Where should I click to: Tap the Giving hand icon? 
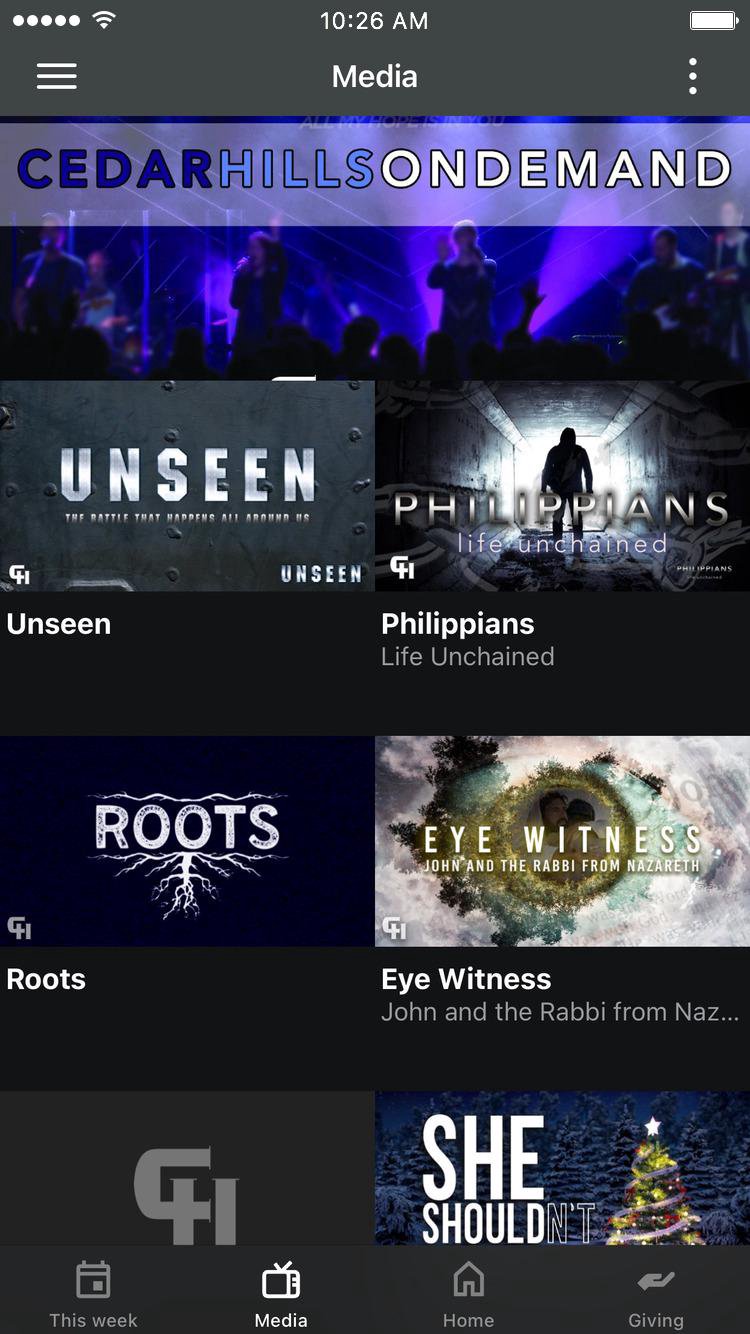[656, 1280]
